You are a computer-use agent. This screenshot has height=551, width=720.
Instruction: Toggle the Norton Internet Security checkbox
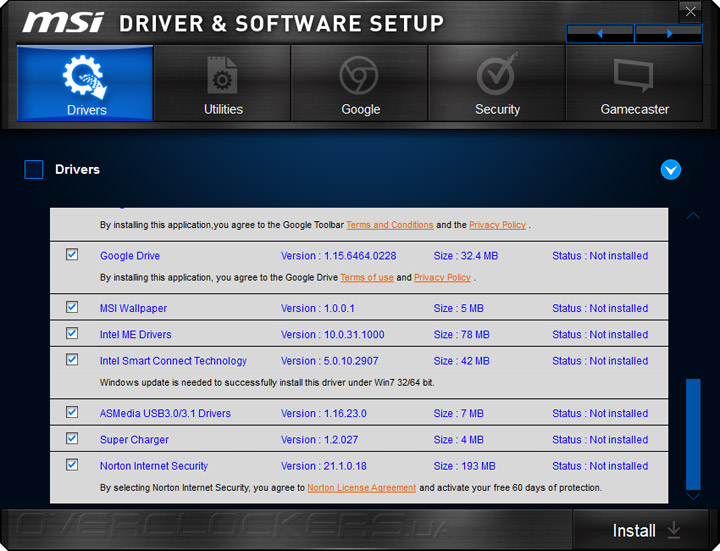tap(72, 465)
